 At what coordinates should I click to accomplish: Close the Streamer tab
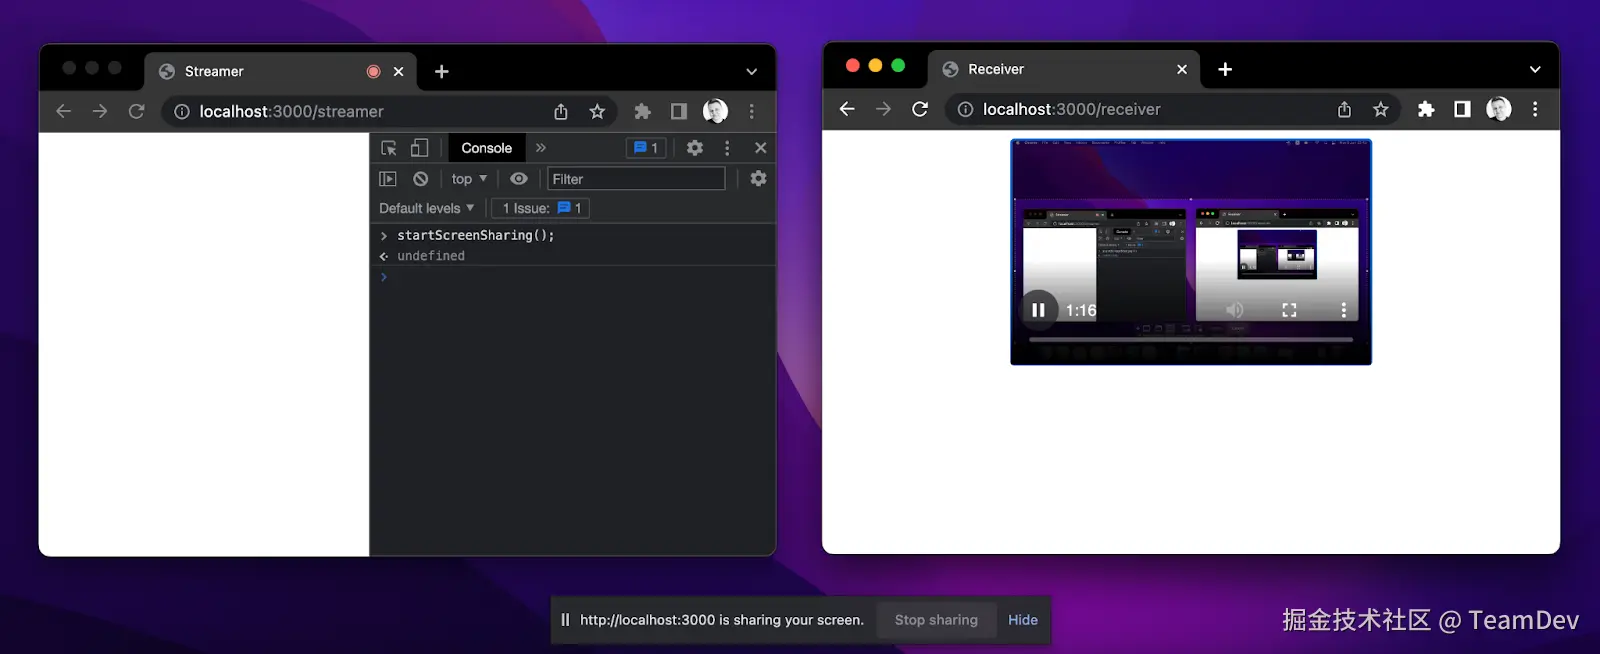(x=398, y=71)
